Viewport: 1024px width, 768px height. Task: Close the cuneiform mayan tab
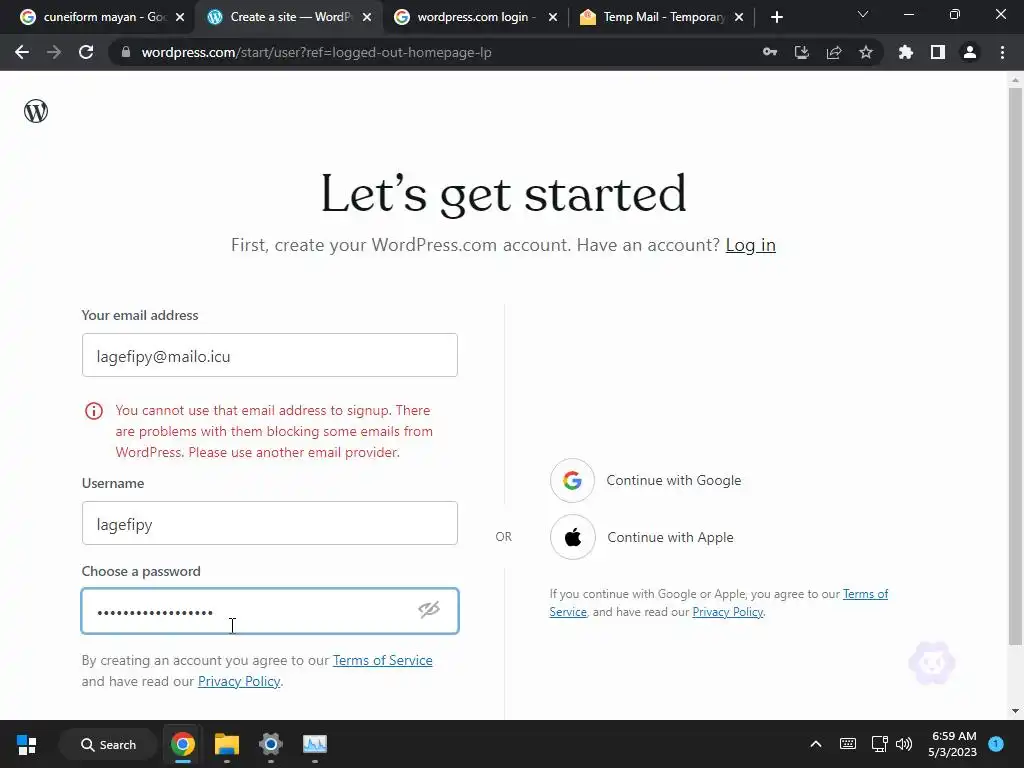pos(180,18)
